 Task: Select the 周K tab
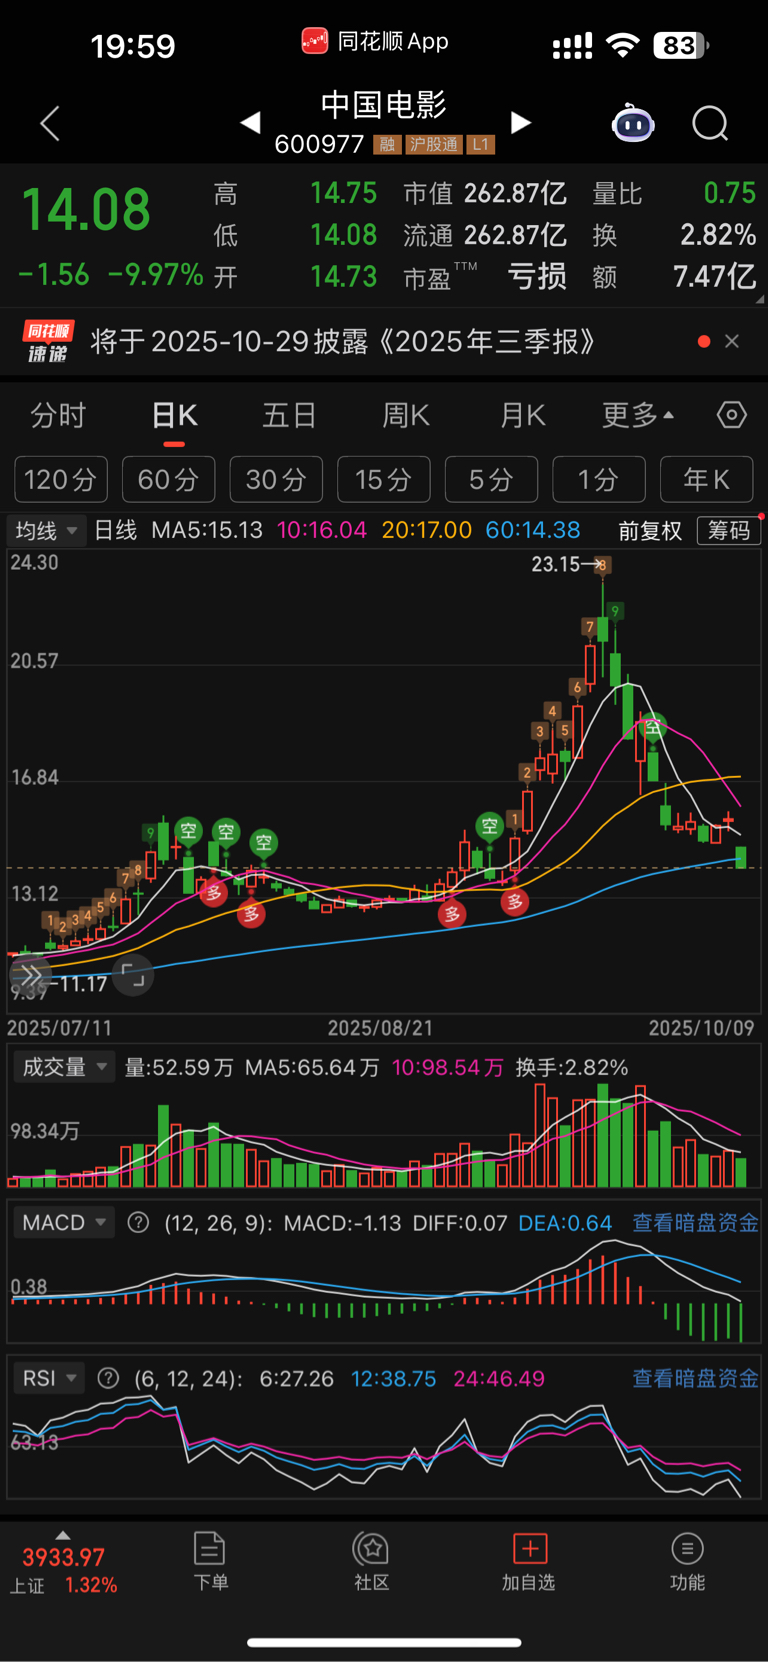pyautogui.click(x=406, y=416)
